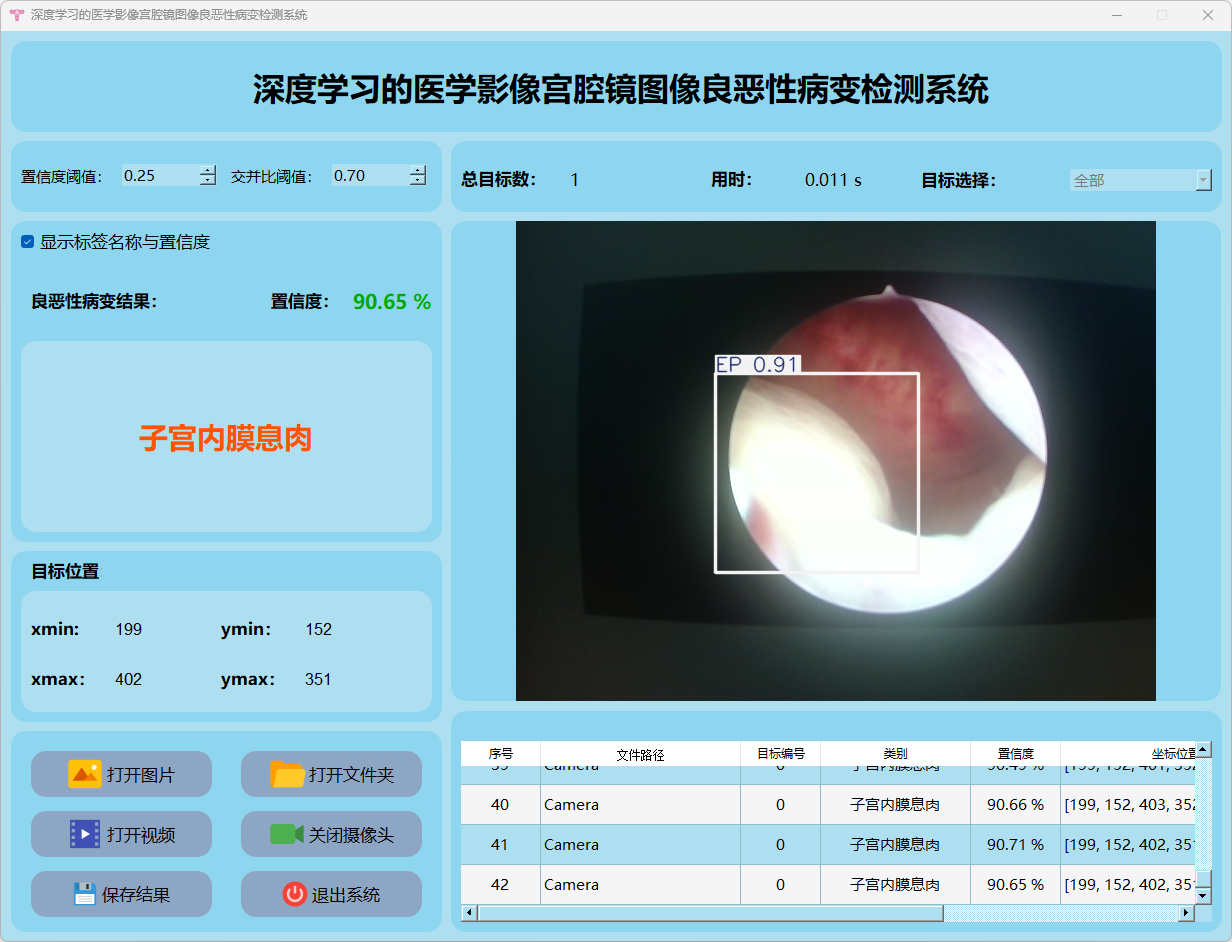Click the picture icon on Open Image button
Screen dimensions: 1232x942
pyautogui.click(x=85, y=774)
